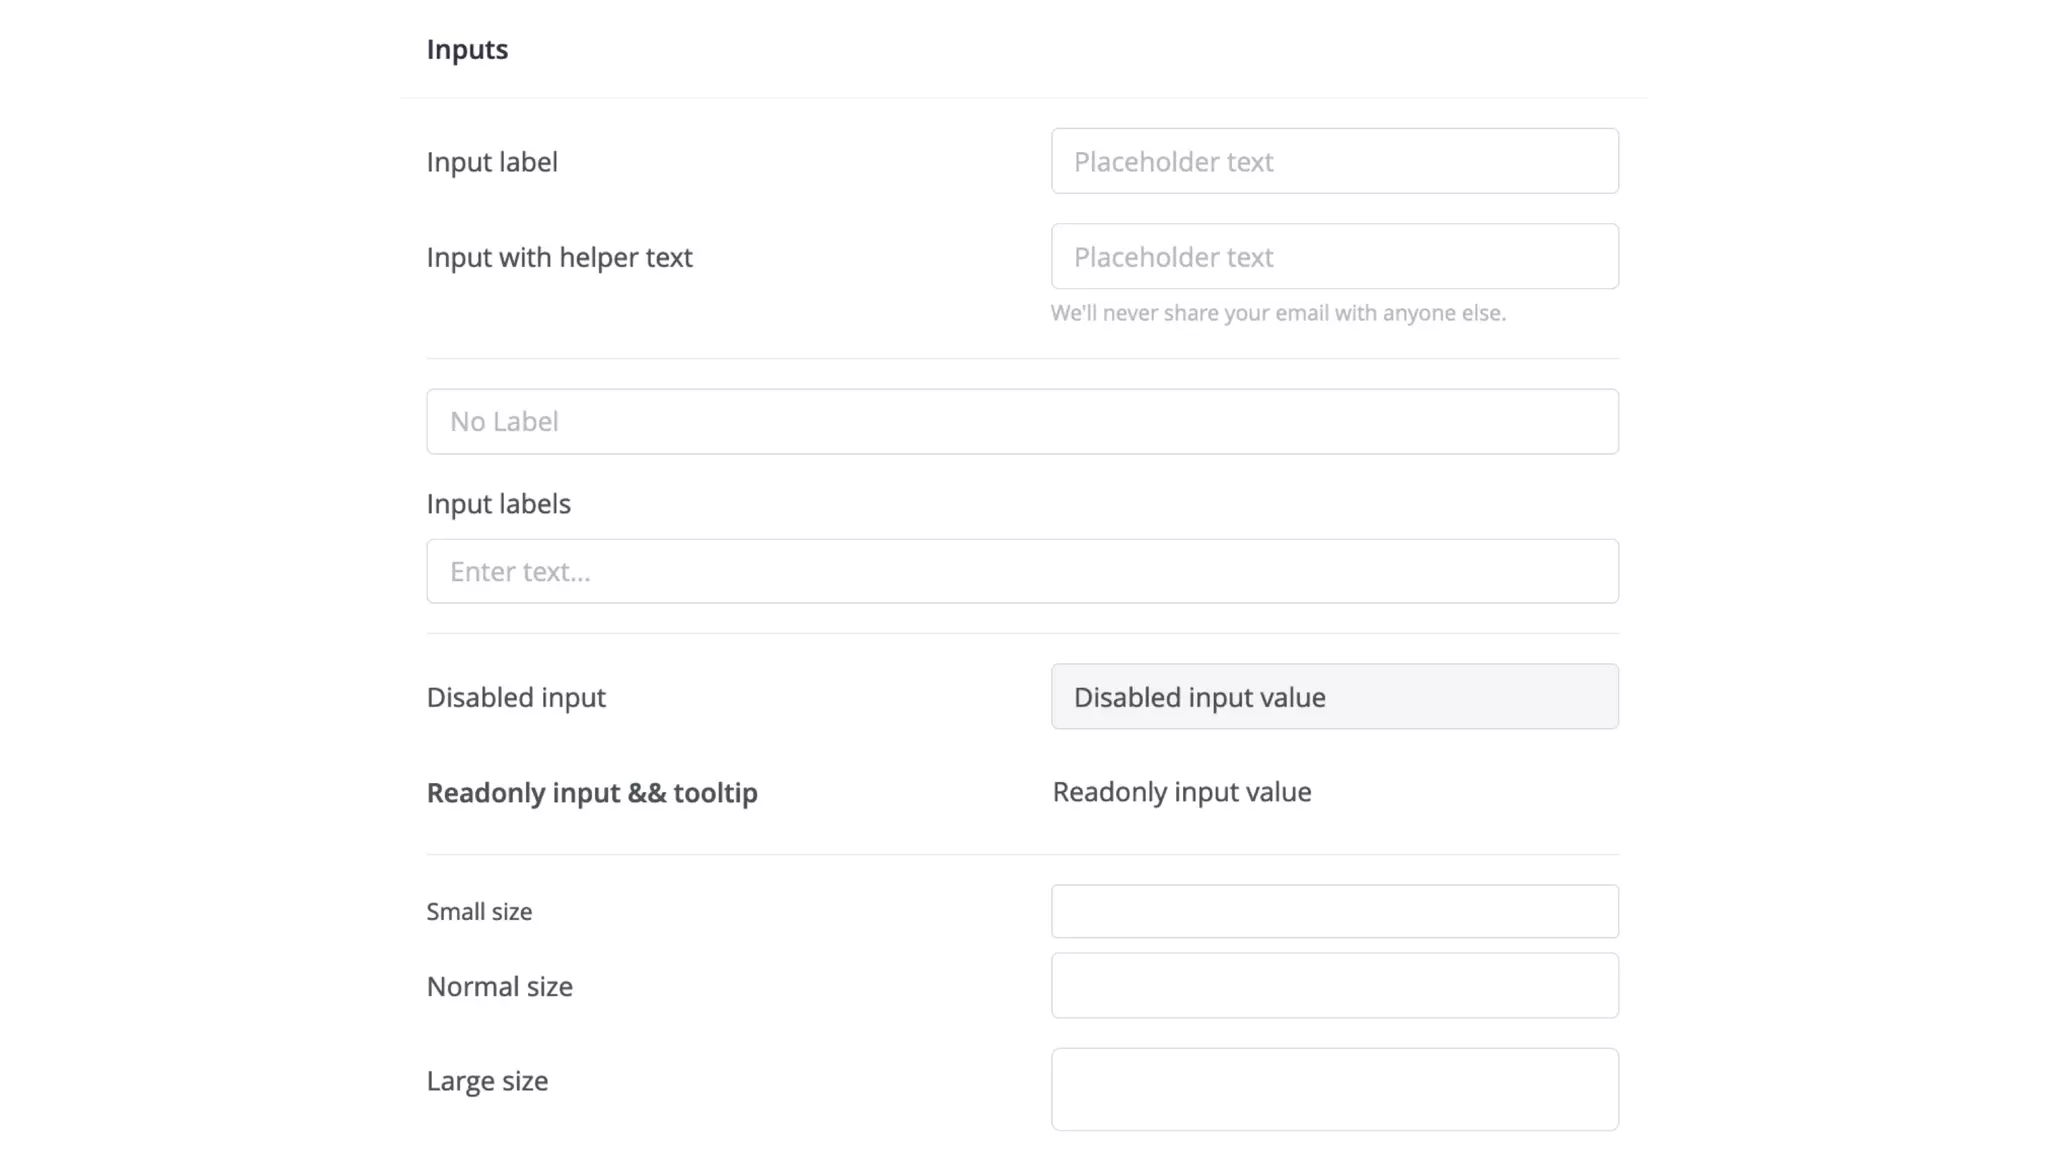The height and width of the screenshot is (1152, 2048).
Task: Click the email helper text below input
Action: tap(1277, 313)
